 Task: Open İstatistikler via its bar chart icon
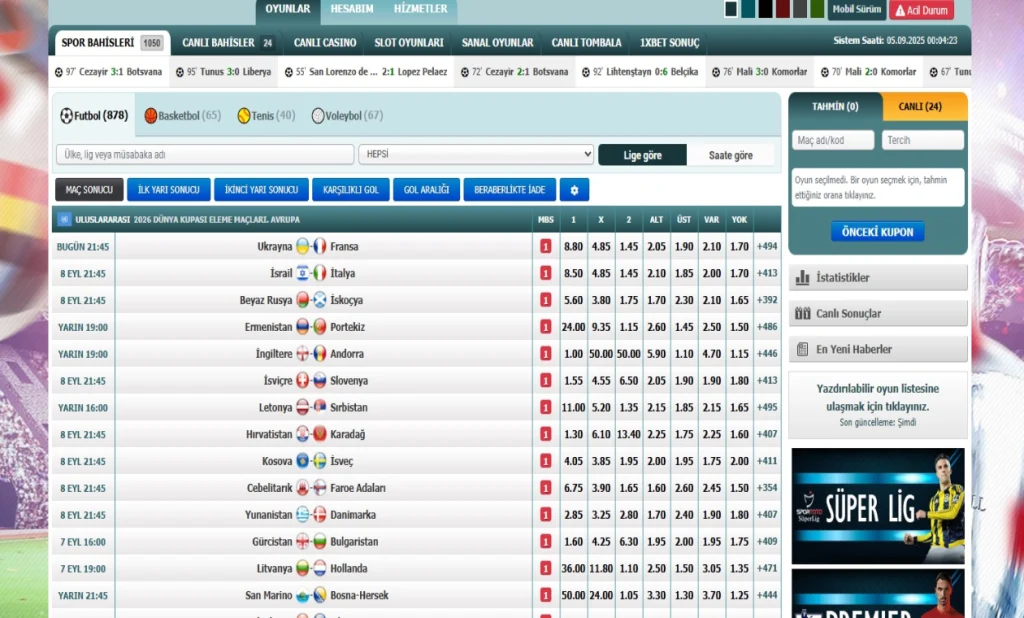(x=802, y=277)
